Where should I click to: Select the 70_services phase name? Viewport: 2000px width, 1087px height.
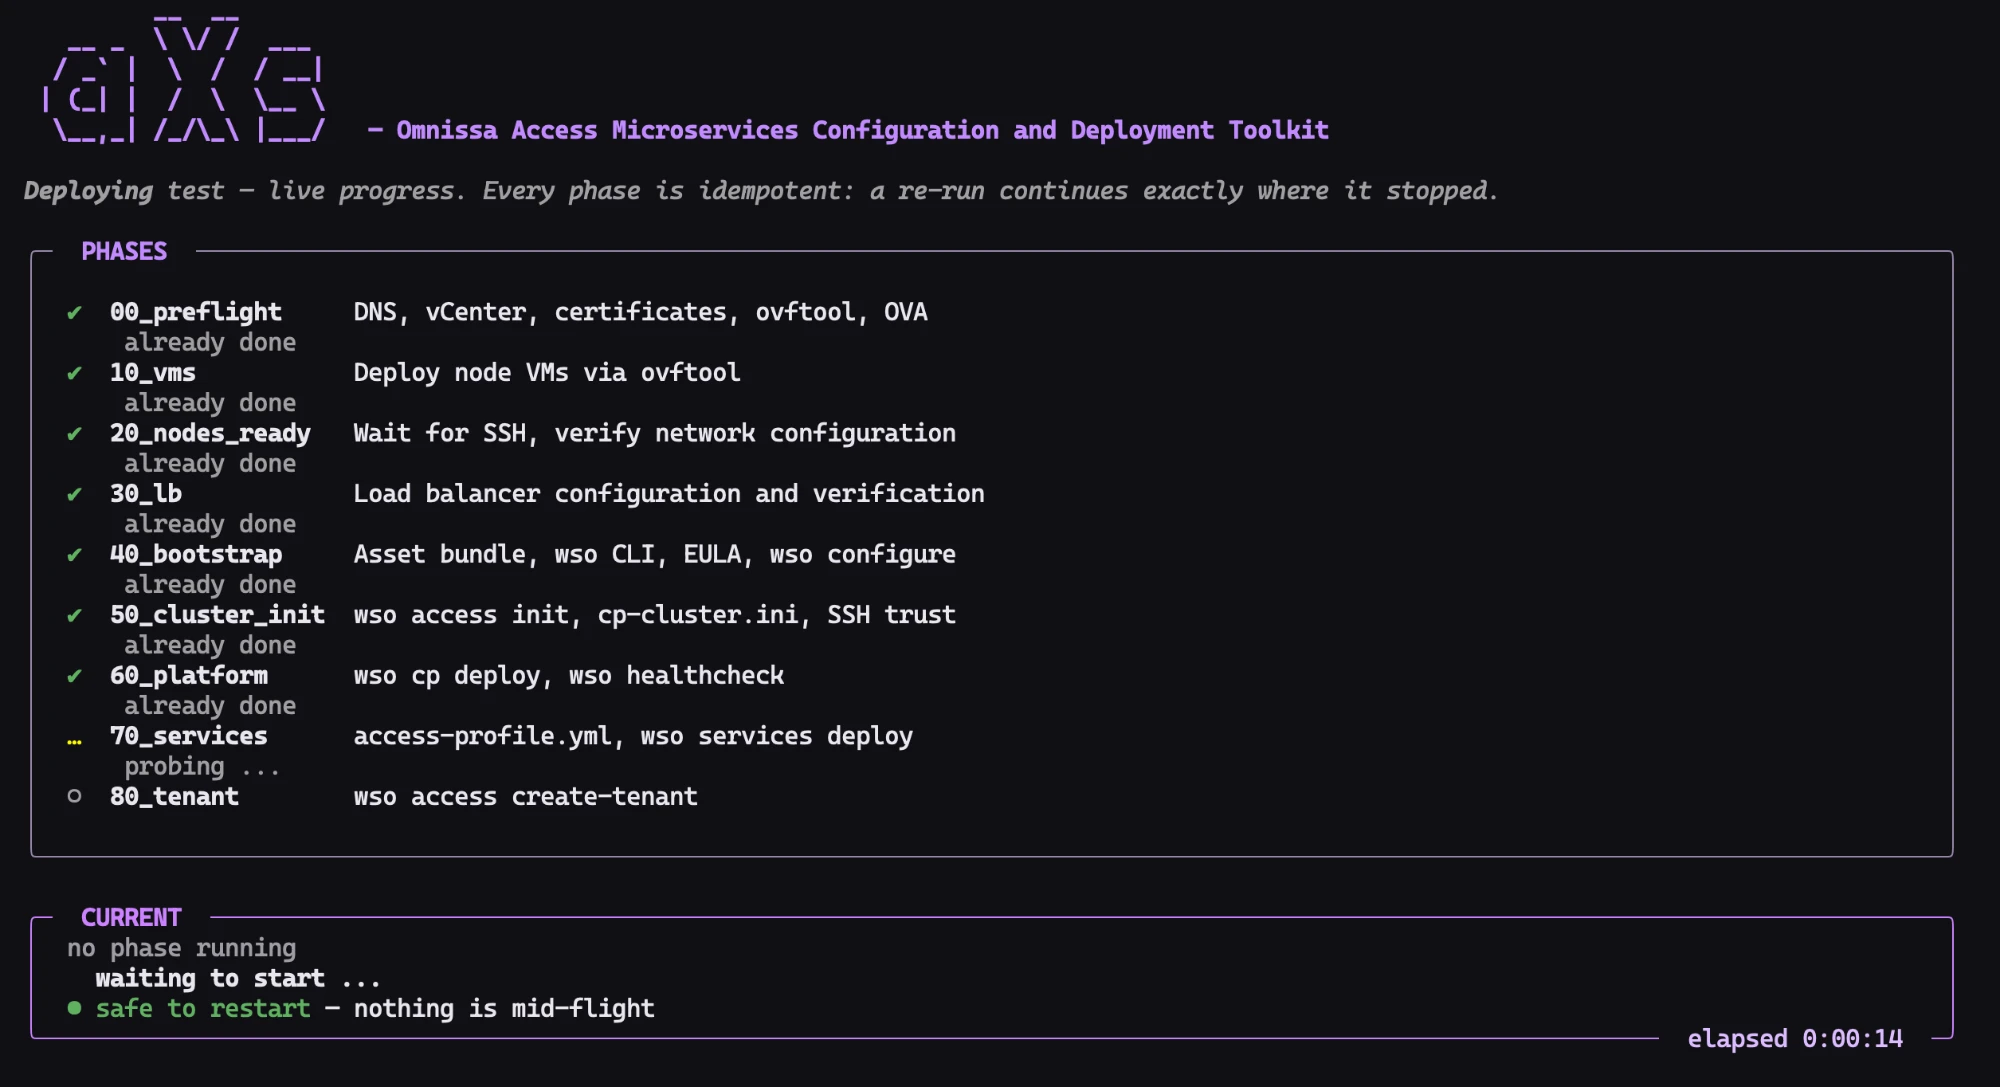pos(189,736)
